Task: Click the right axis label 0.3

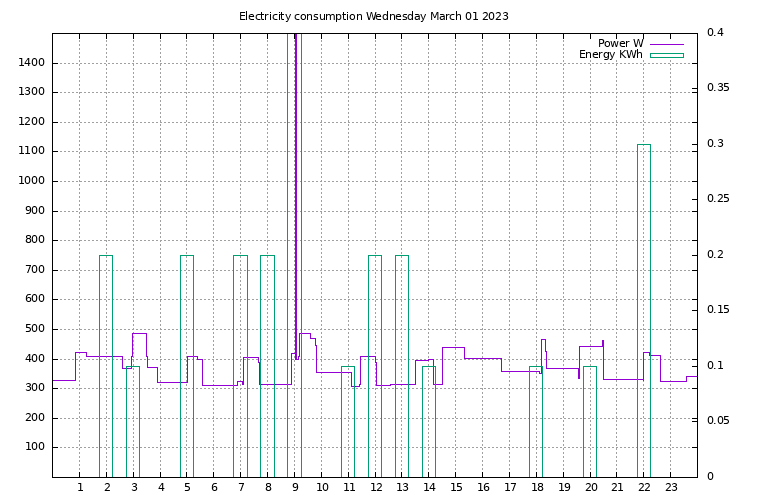Action: pos(716,143)
